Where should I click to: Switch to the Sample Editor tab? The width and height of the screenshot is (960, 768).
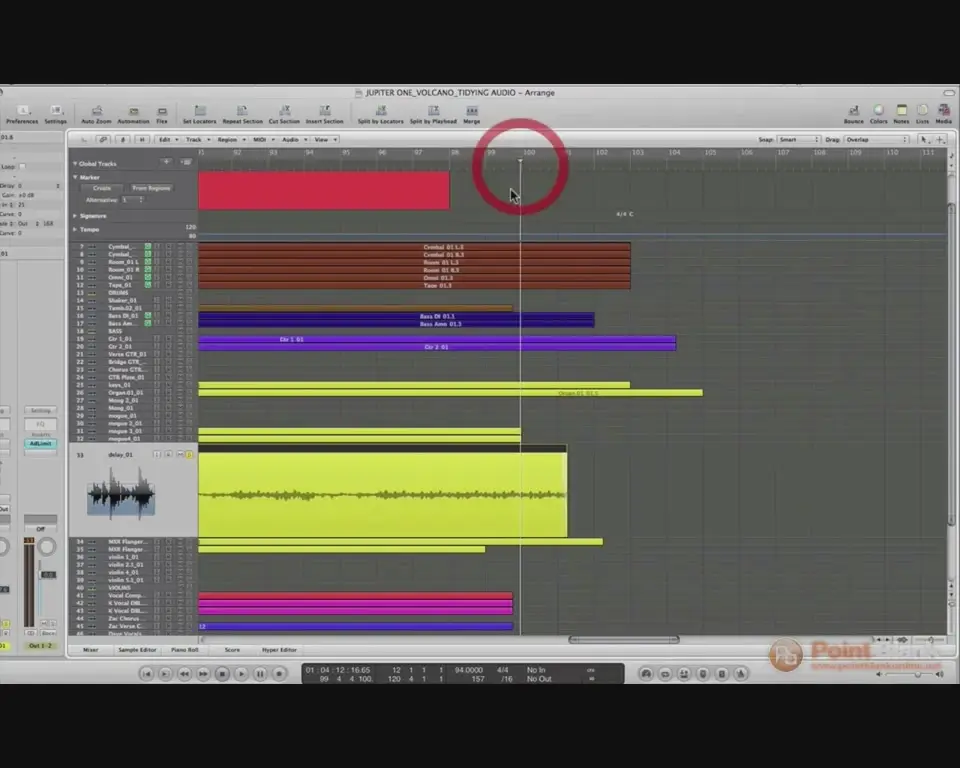click(x=137, y=650)
